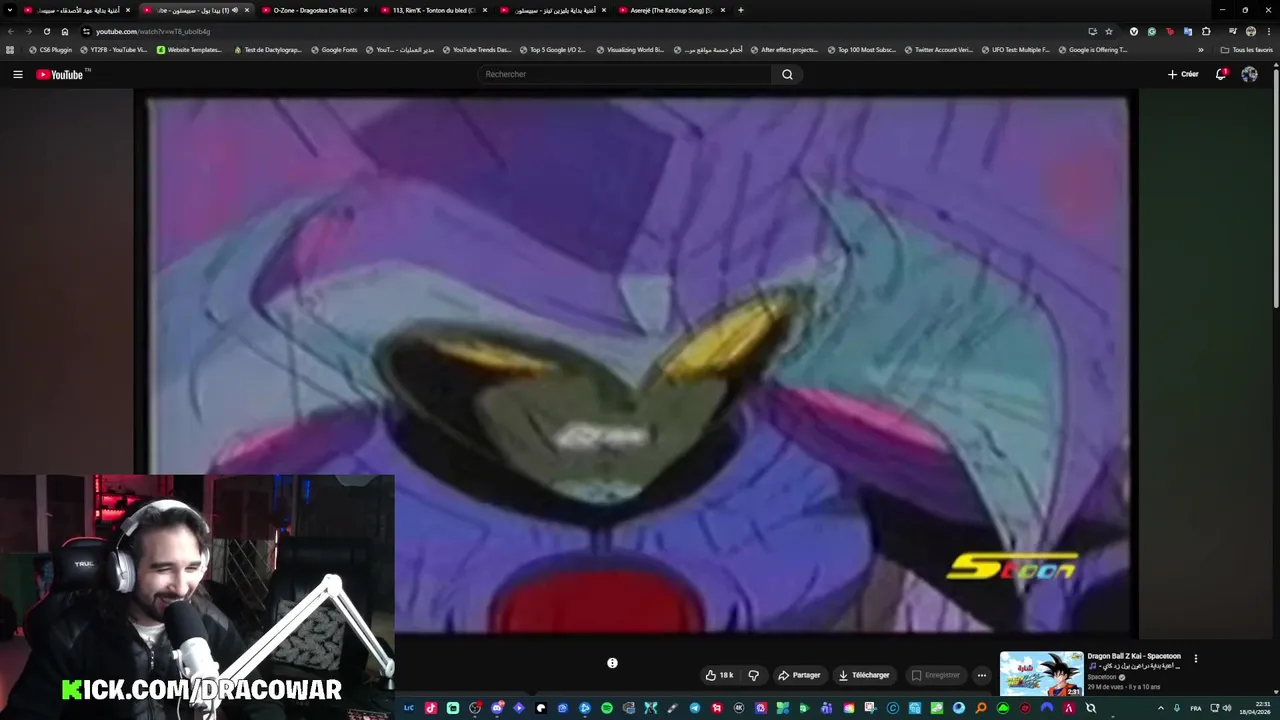The width and height of the screenshot is (1280, 720).
Task: Switch to 113, Rim'K Tonton du bled tab
Action: point(433,10)
